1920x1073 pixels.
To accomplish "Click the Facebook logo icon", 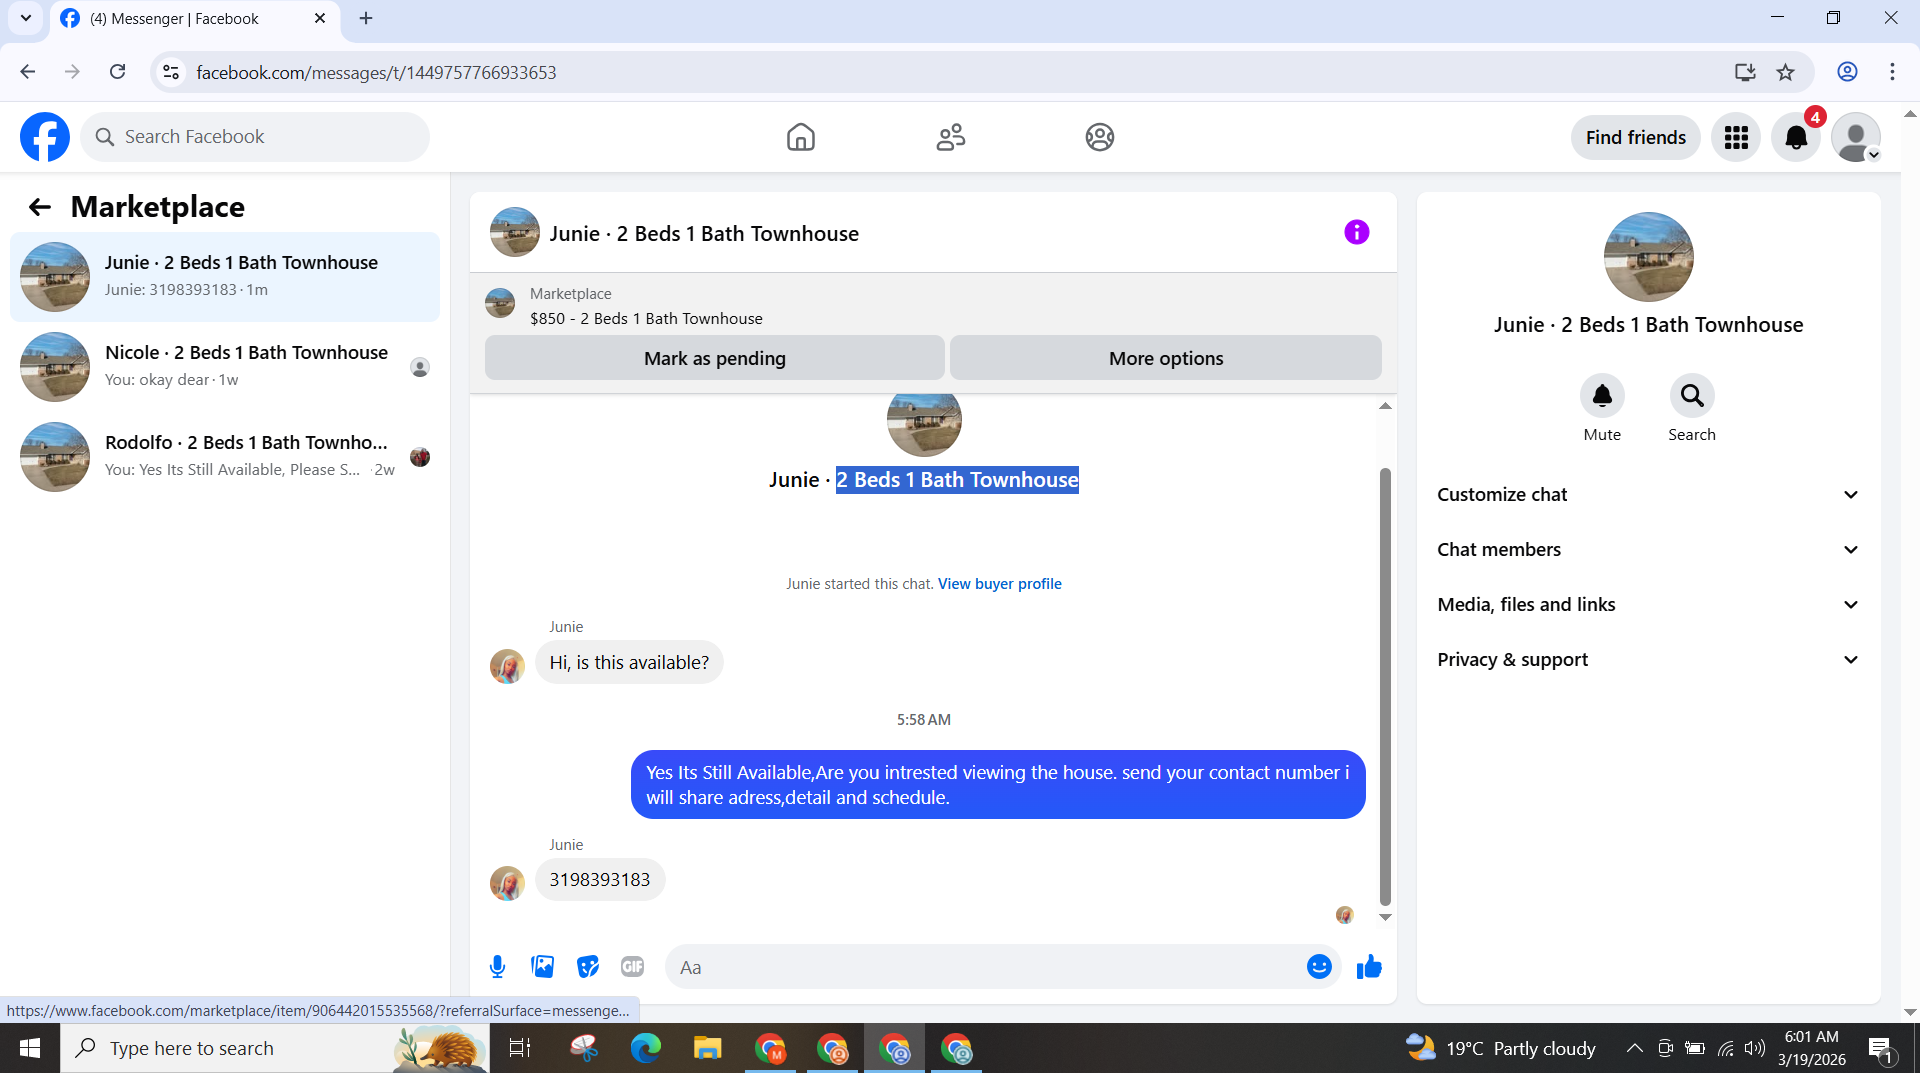I will coord(45,137).
